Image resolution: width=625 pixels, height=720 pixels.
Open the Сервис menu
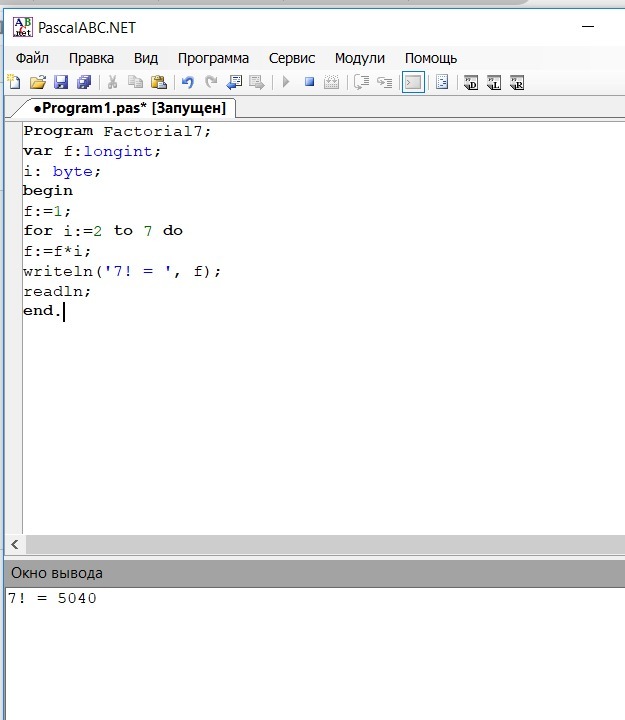pyautogui.click(x=292, y=58)
